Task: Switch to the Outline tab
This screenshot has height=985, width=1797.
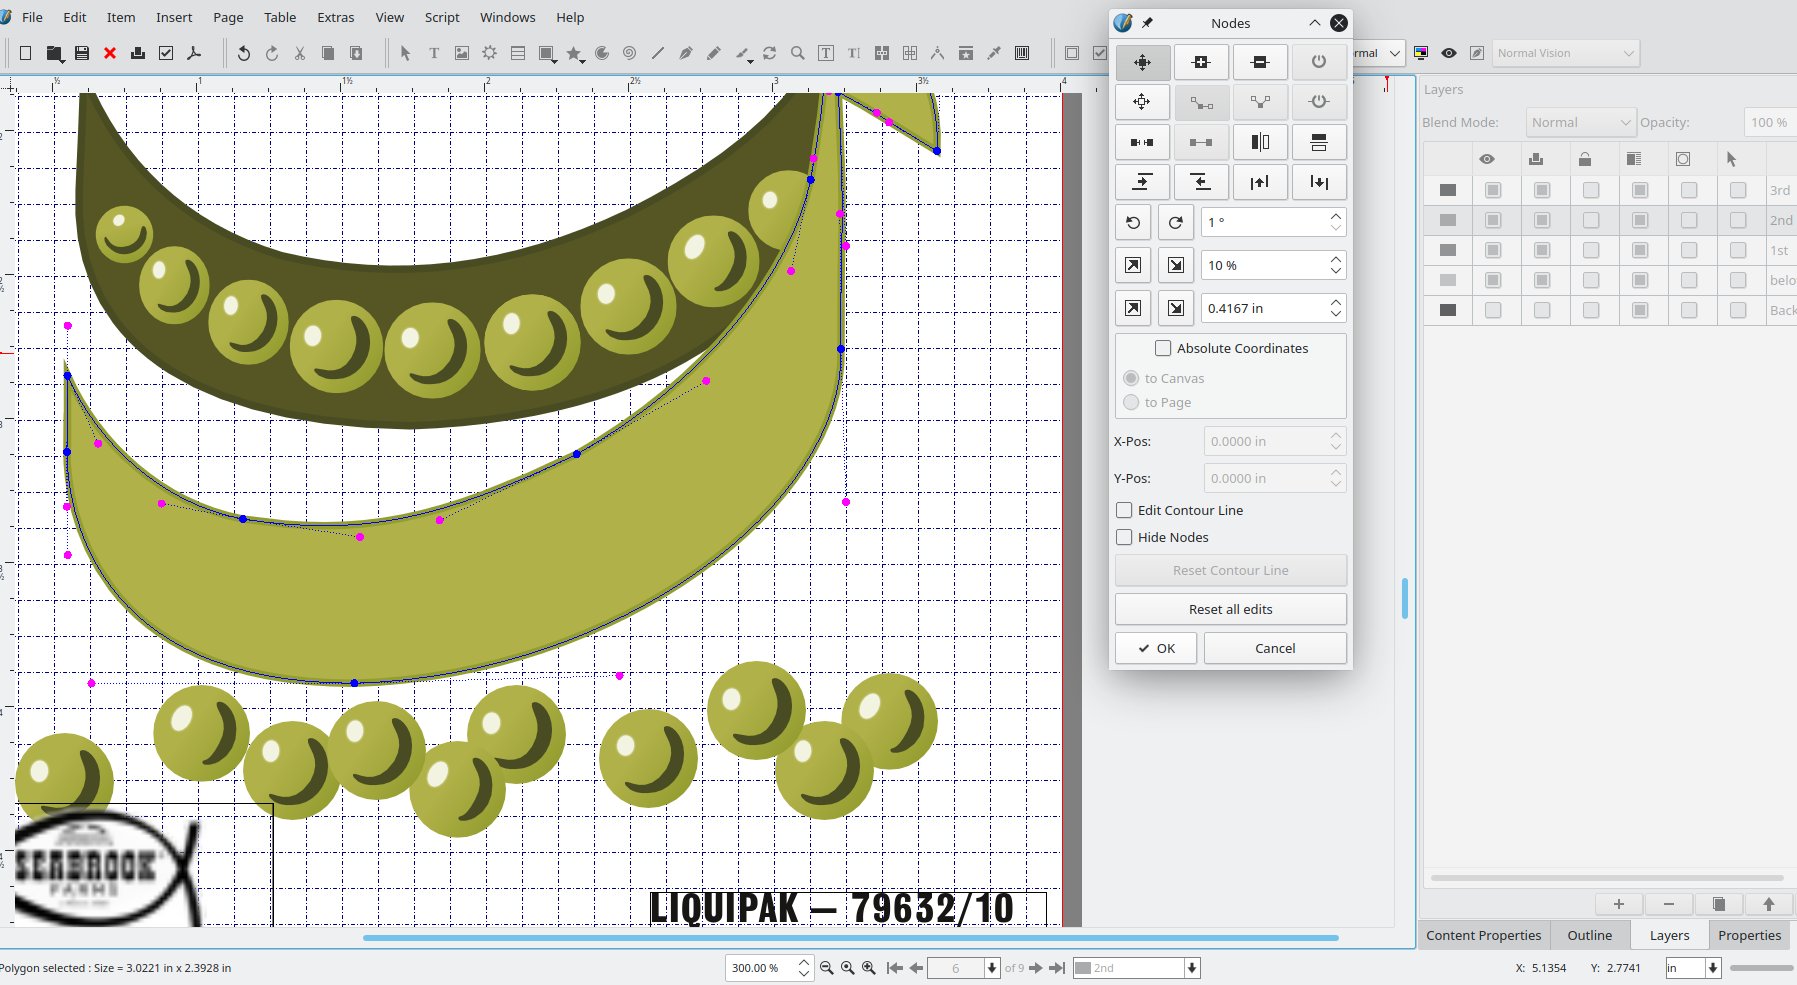Action: point(1590,935)
